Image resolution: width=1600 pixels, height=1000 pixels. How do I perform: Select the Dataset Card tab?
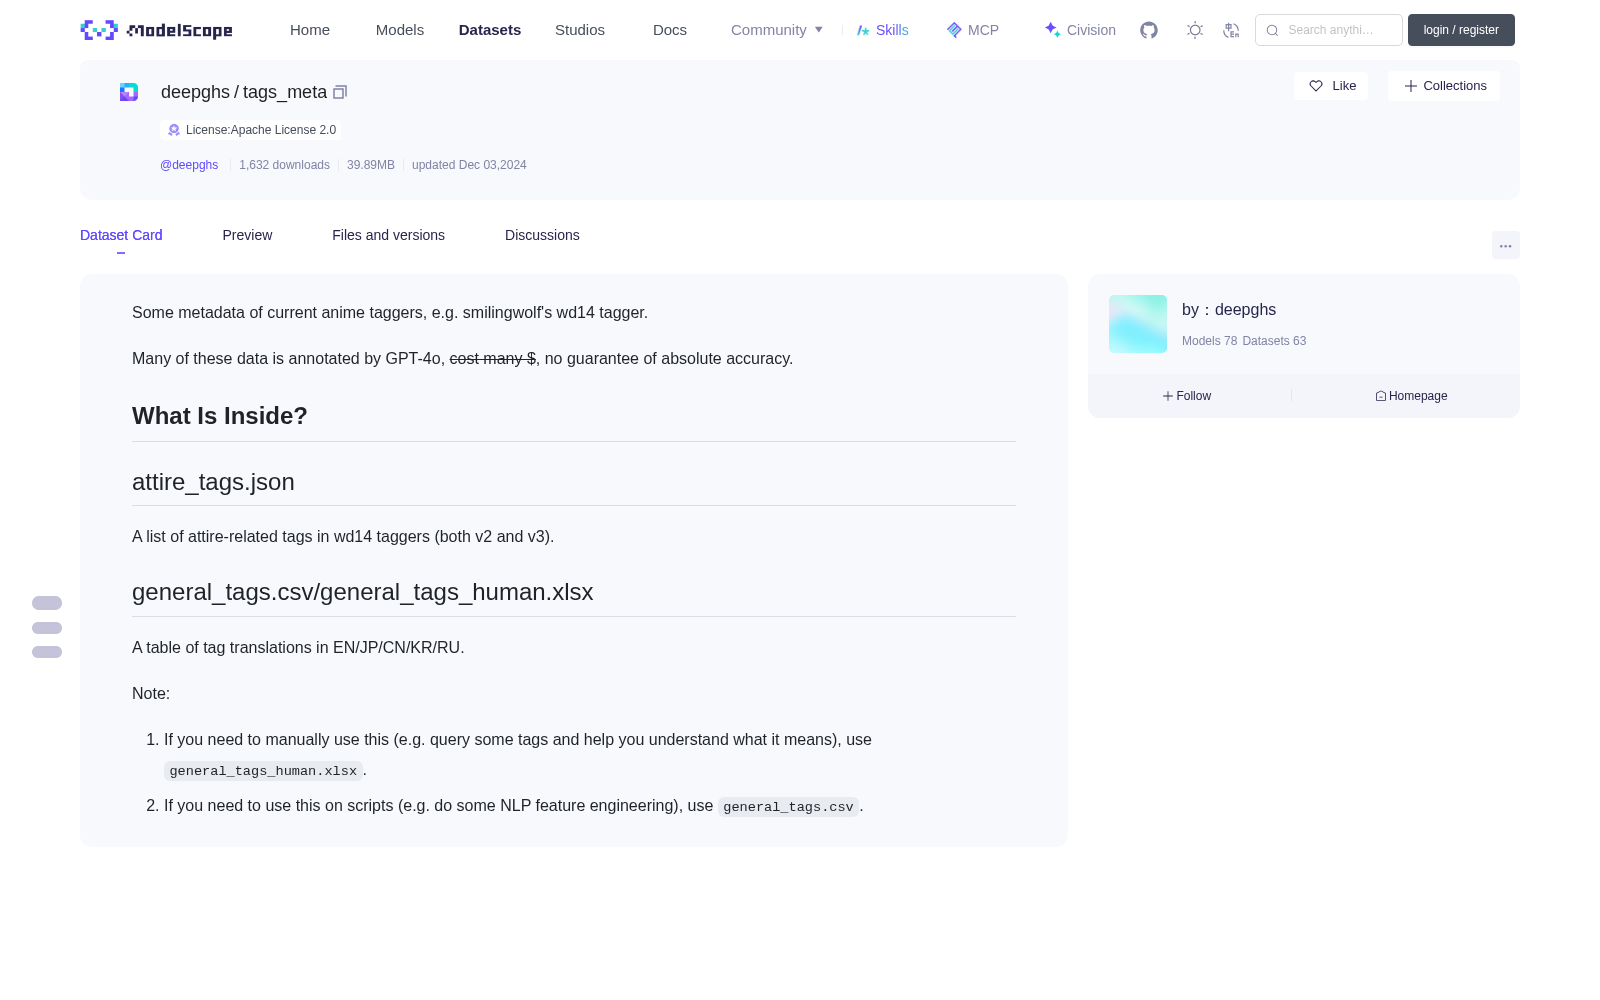pos(121,235)
